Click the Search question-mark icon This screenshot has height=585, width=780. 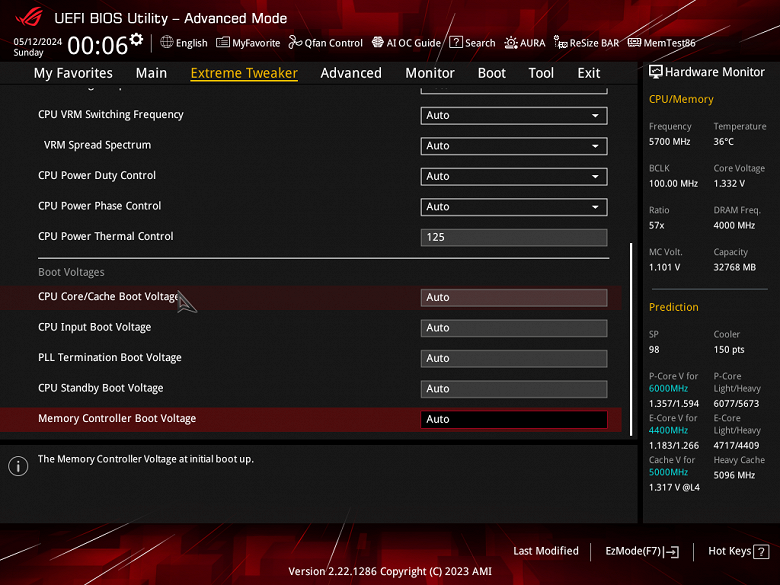[456, 42]
